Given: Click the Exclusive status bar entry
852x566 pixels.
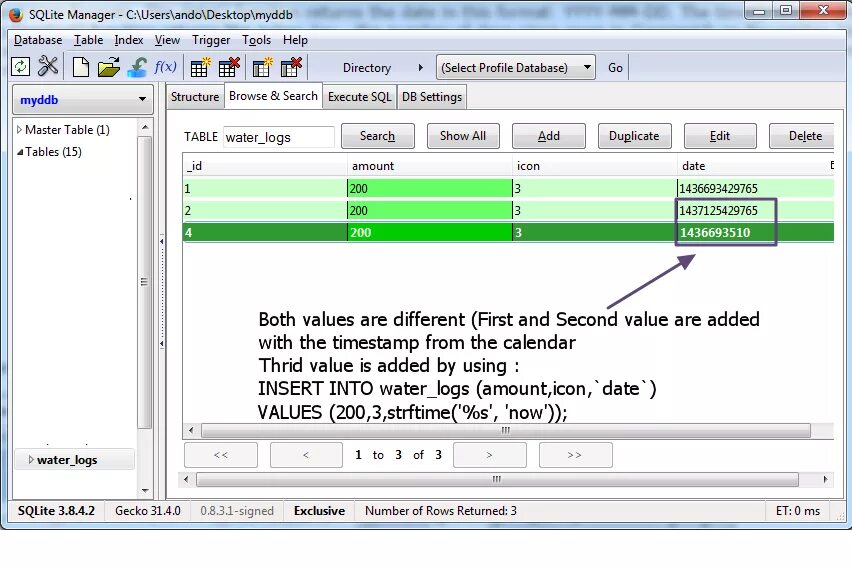Looking at the screenshot, I should tap(320, 511).
